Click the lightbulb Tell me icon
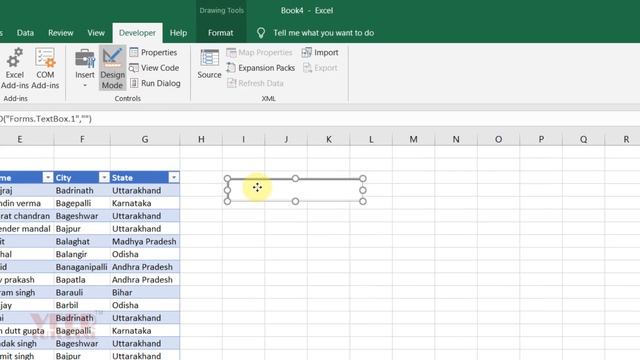The width and height of the screenshot is (640, 360). point(261,33)
